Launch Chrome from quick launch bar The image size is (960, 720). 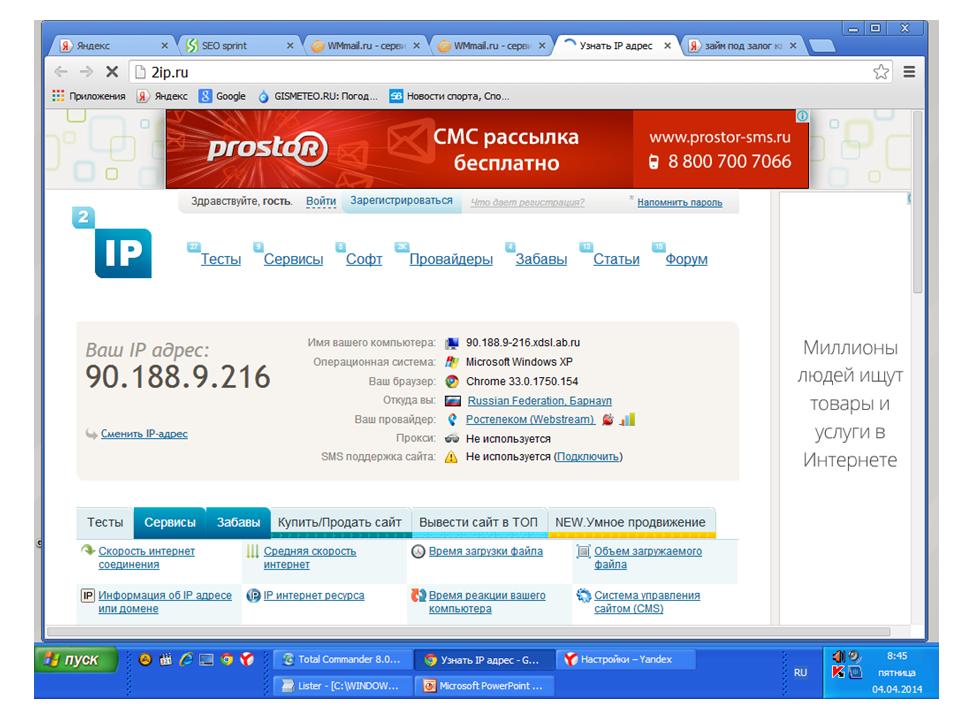[x=227, y=659]
